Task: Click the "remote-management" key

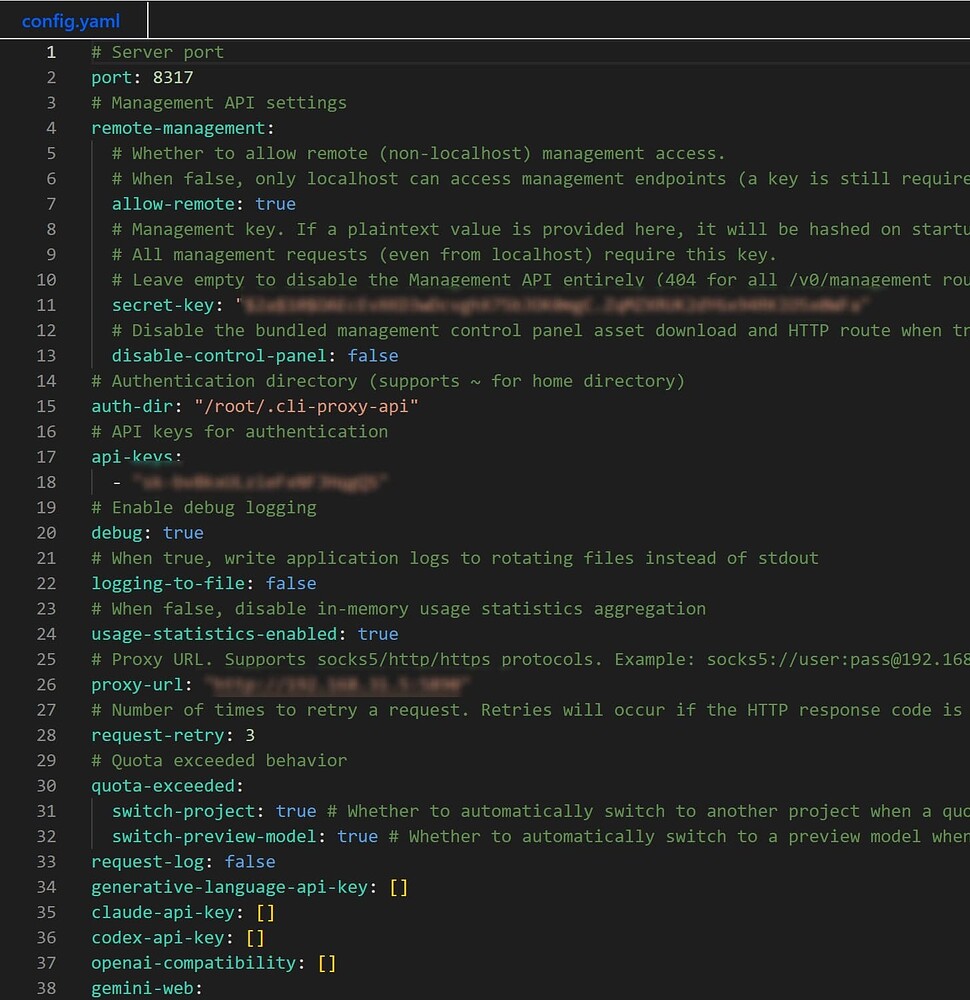Action: [x=178, y=128]
